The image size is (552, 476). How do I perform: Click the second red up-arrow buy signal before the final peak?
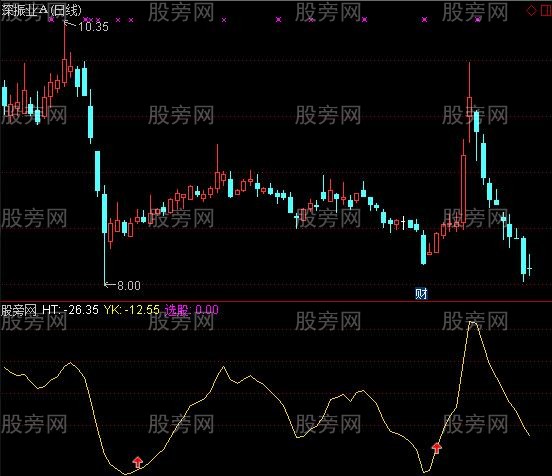pos(437,448)
